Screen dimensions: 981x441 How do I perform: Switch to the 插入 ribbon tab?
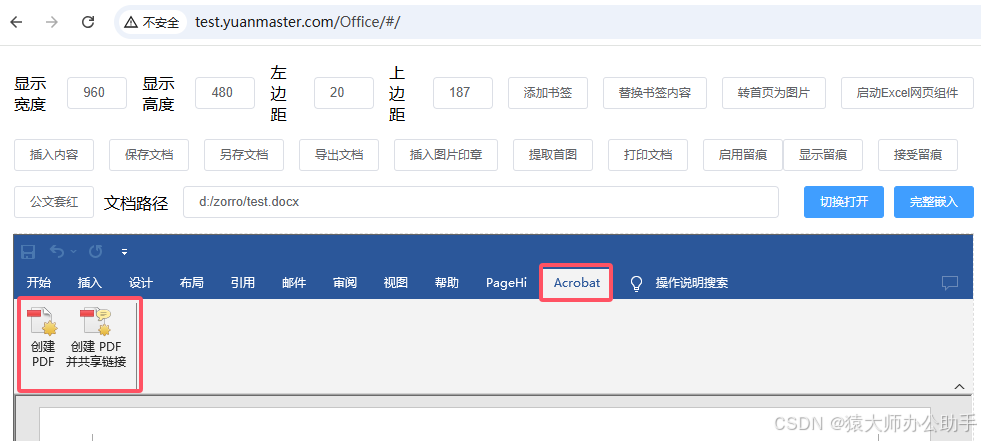[89, 283]
